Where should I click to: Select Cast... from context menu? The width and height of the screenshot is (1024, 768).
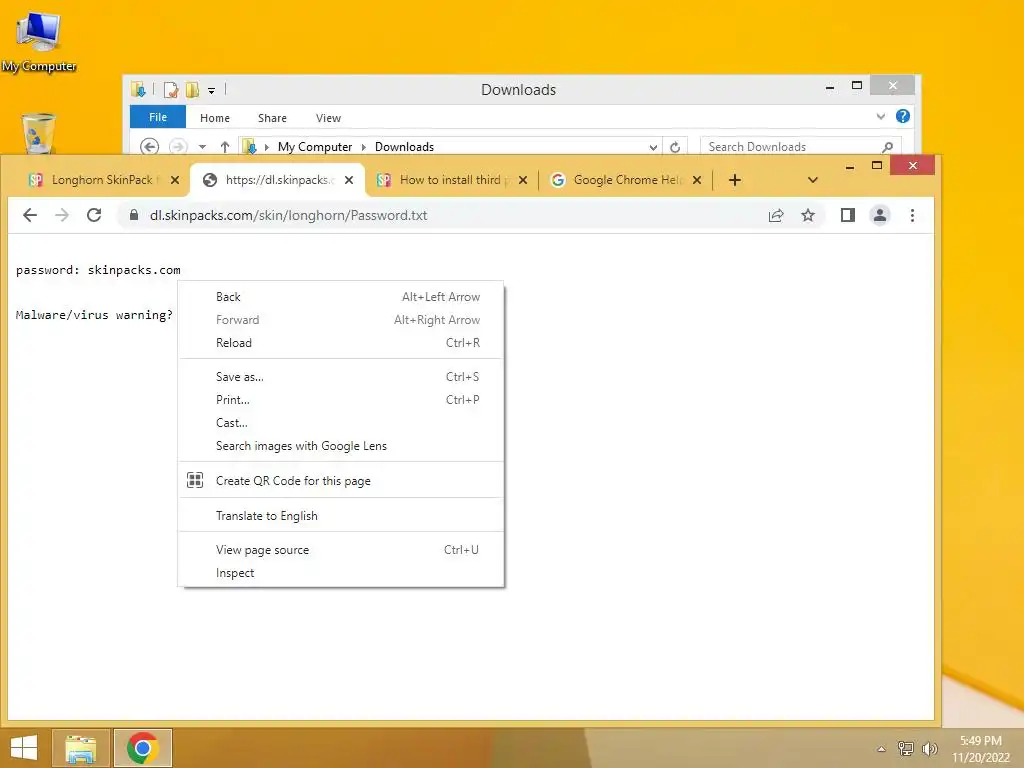pos(342,423)
